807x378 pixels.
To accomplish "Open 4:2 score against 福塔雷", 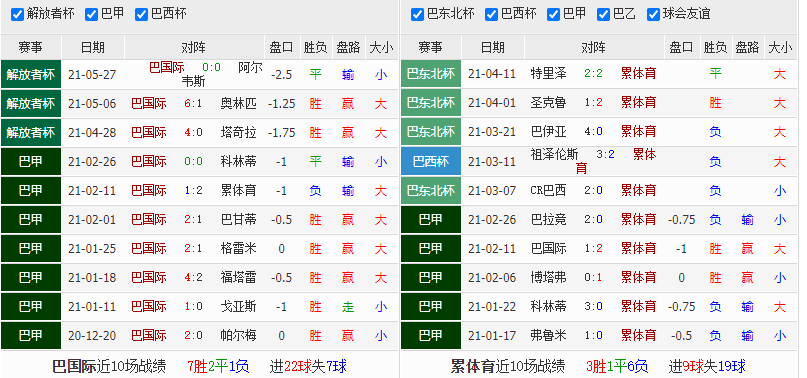I will click(x=193, y=278).
